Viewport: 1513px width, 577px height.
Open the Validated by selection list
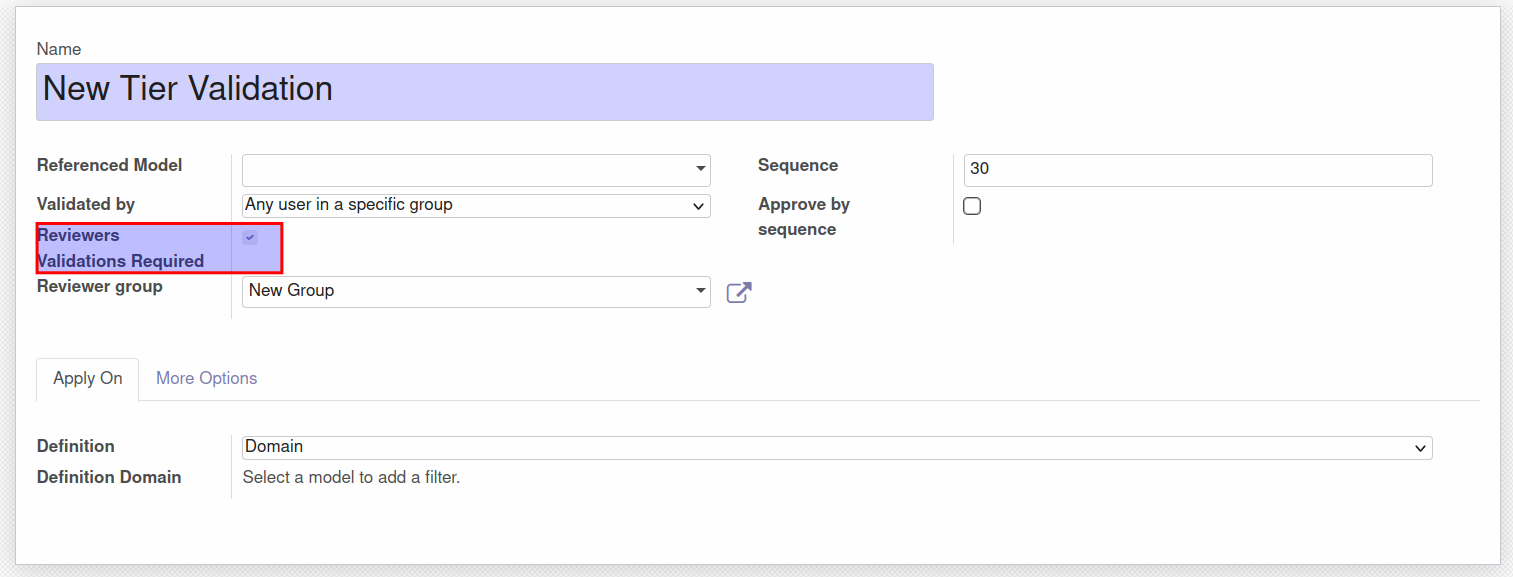coord(476,205)
